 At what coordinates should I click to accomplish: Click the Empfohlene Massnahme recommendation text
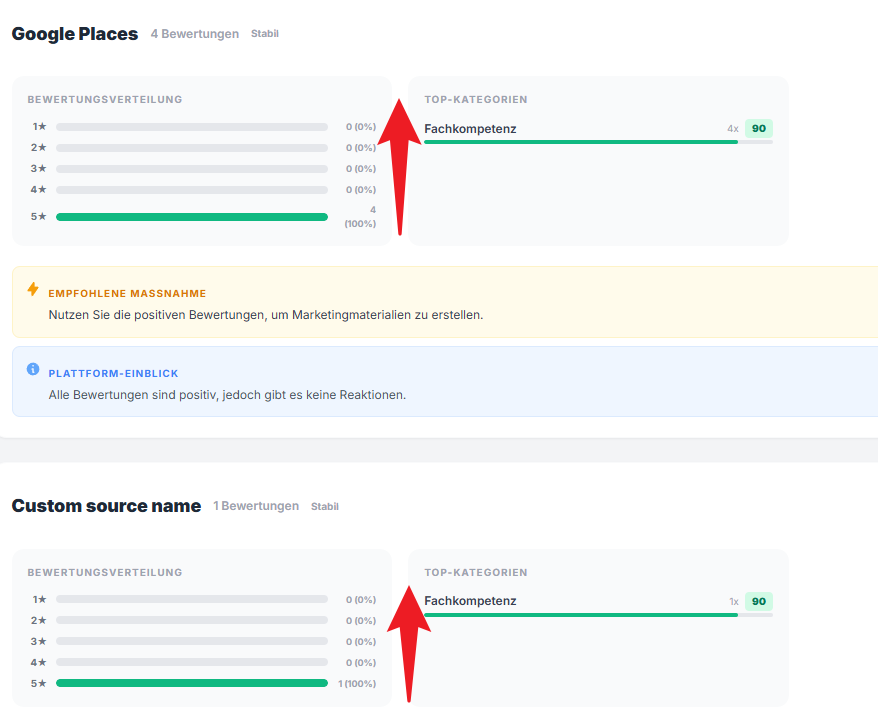[x=266, y=315]
